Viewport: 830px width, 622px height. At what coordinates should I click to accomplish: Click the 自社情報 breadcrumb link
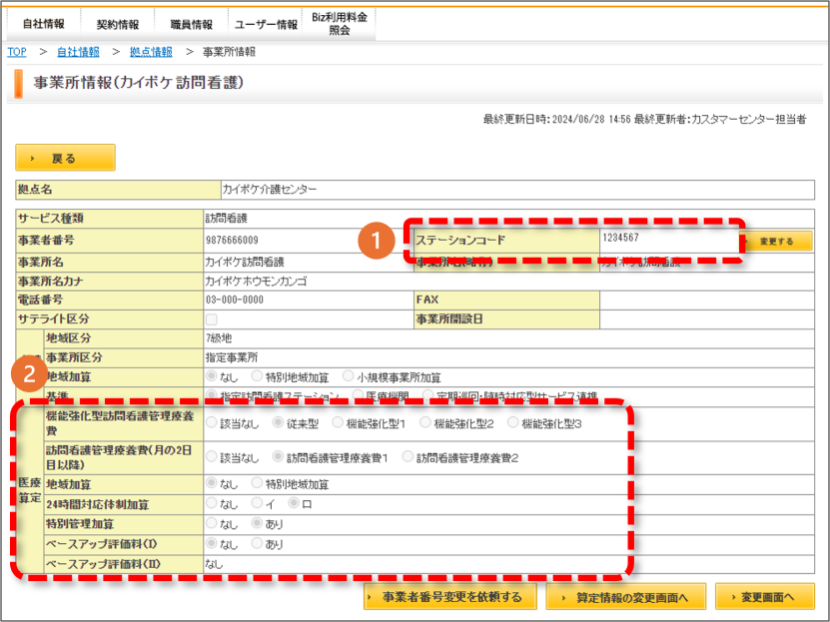[78, 52]
